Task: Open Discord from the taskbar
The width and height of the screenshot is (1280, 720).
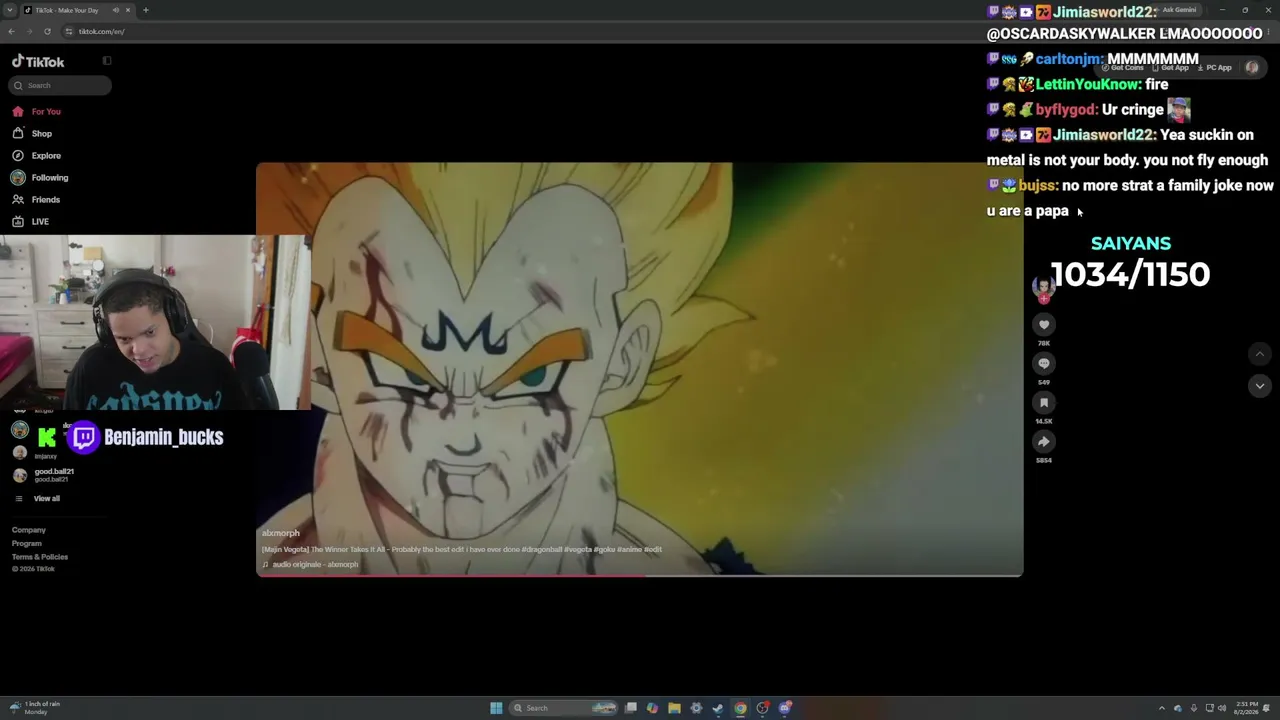Action: (785, 708)
